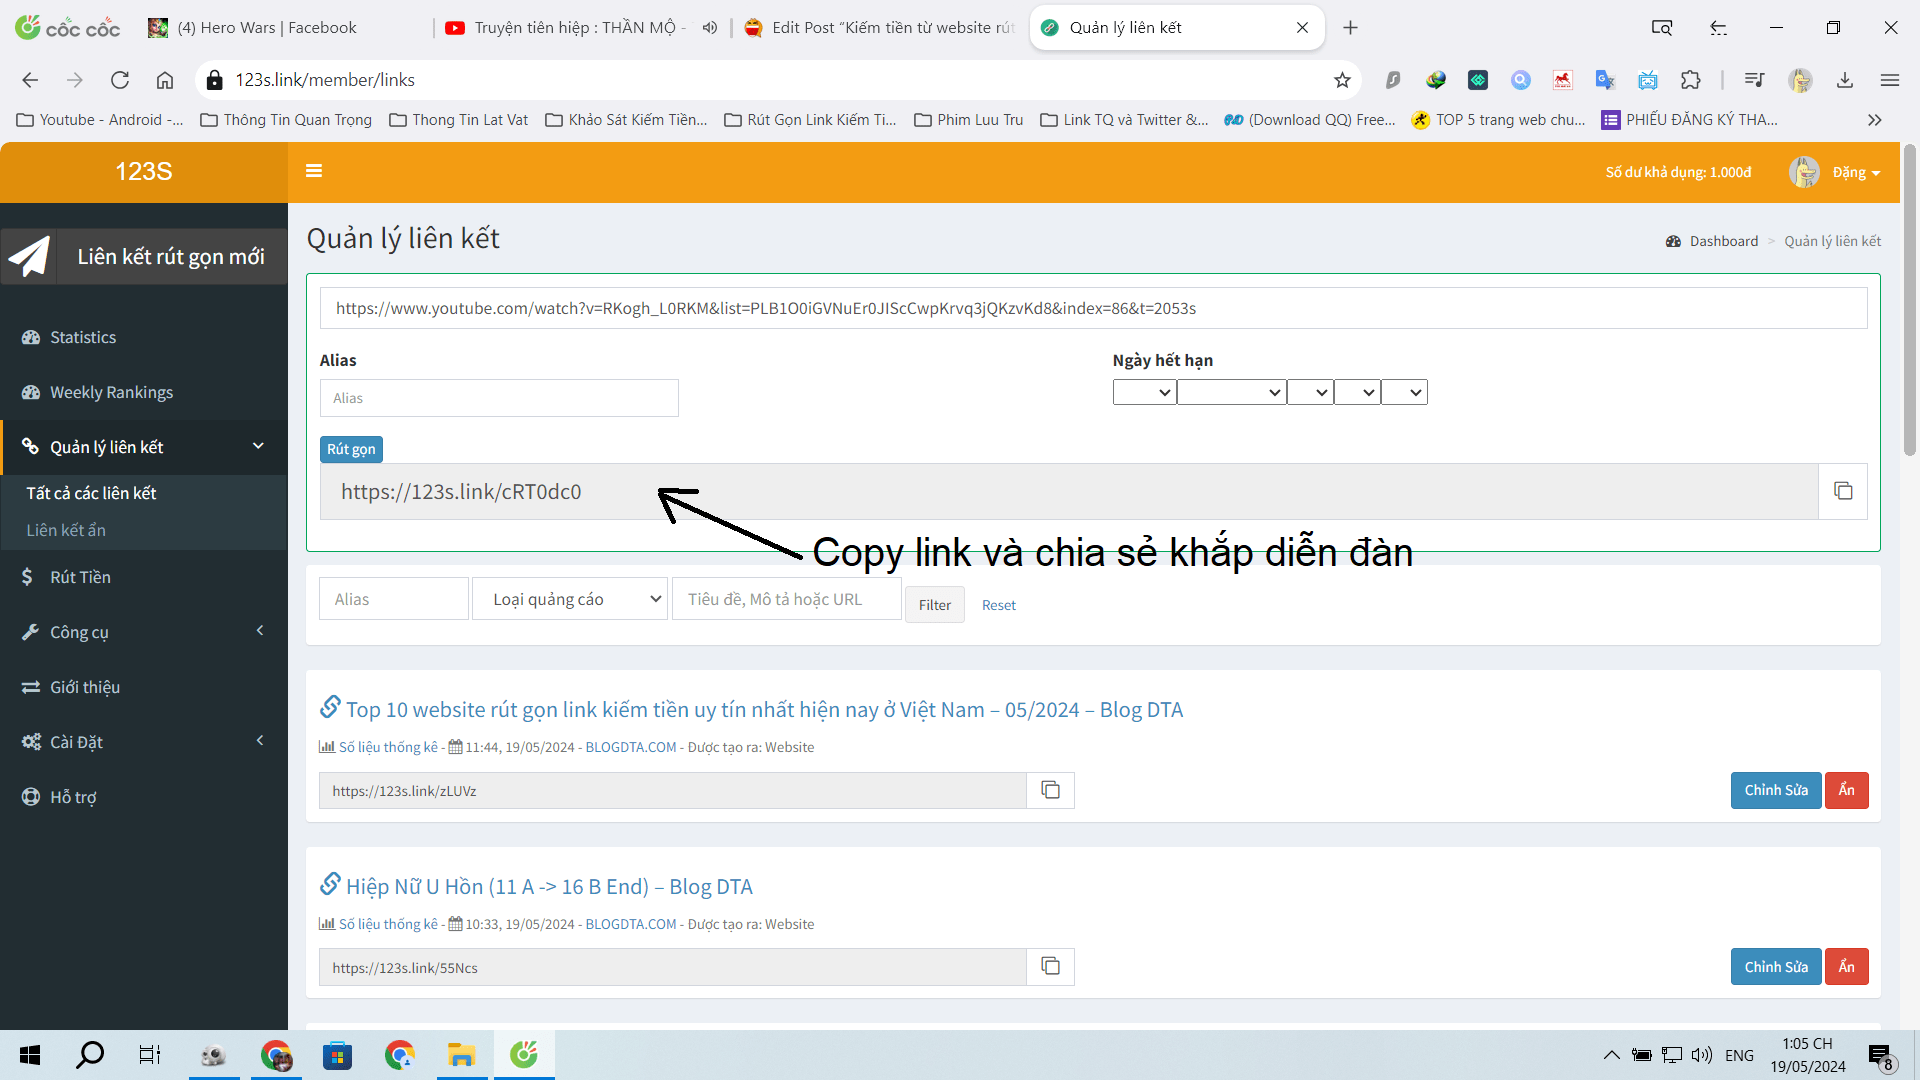Open fifth expiry date dropdown

click(x=1404, y=392)
